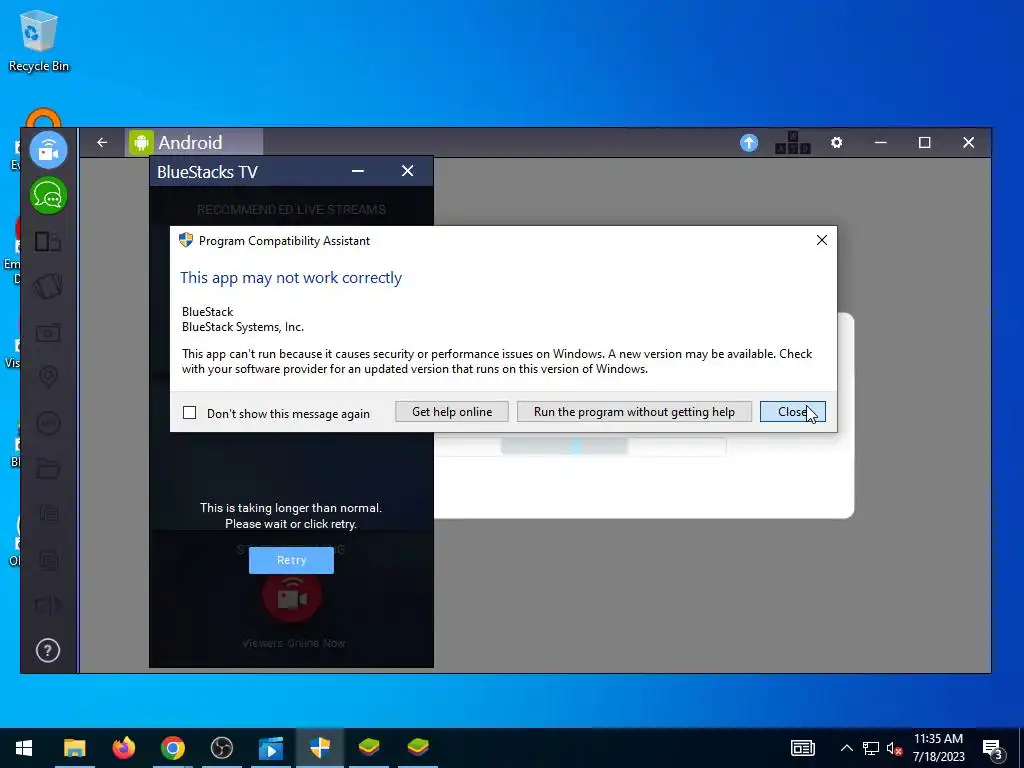Viewport: 1024px width, 768px height.
Task: Launch Firefox from the taskbar
Action: point(123,748)
